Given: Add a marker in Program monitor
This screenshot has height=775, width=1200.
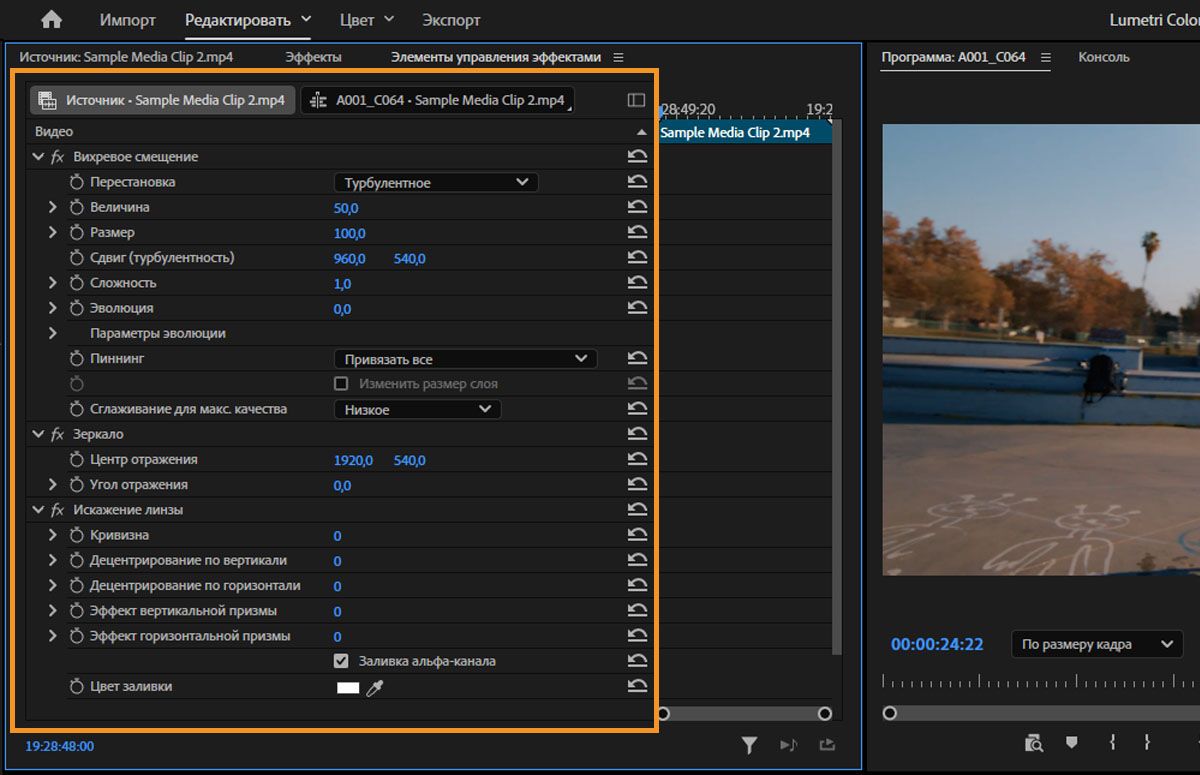Looking at the screenshot, I should click(1072, 742).
